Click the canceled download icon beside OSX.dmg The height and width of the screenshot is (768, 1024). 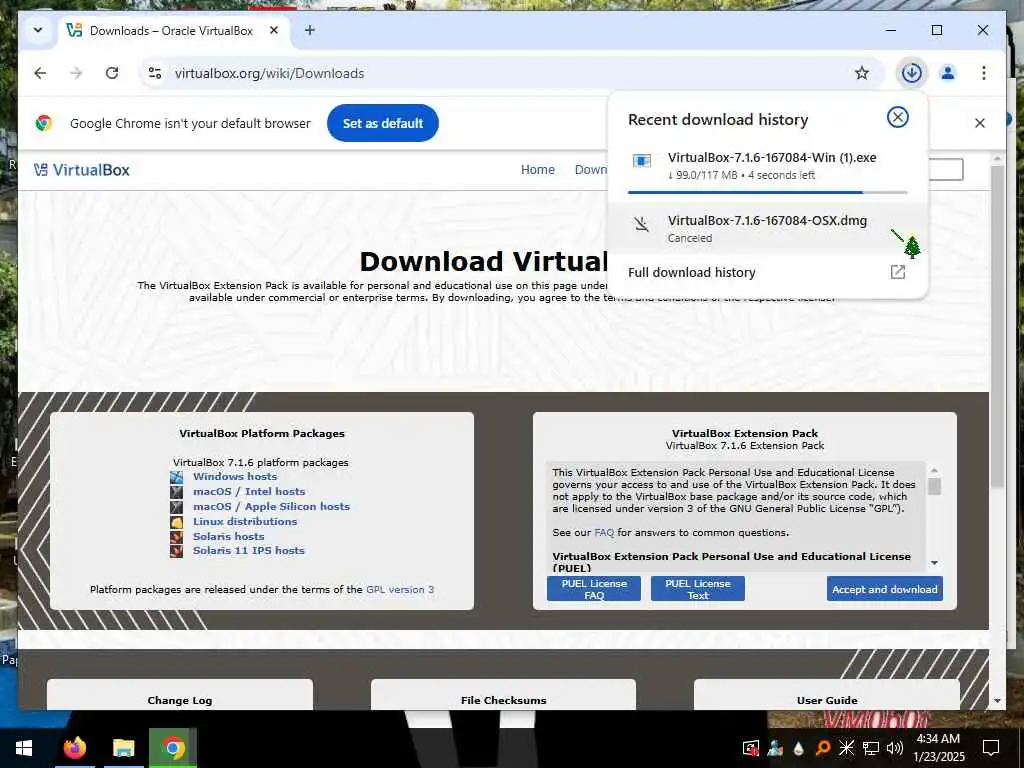pyautogui.click(x=641, y=225)
